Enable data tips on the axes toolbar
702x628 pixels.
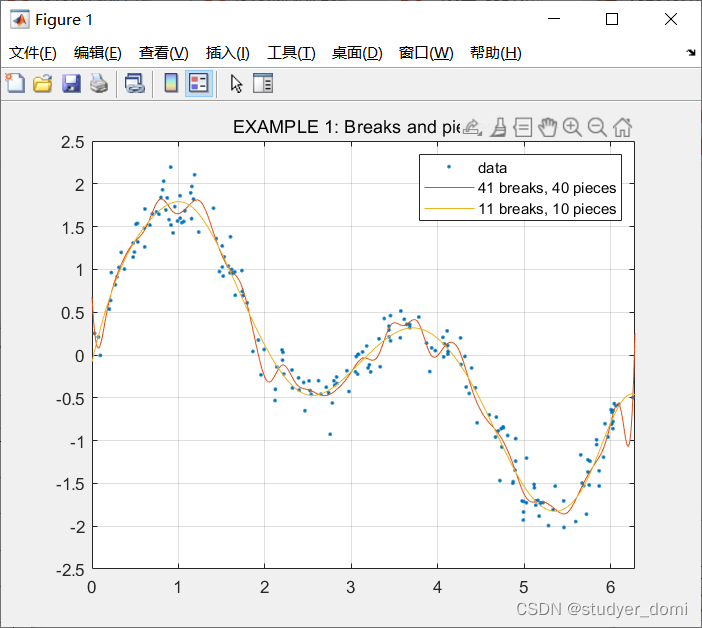click(x=522, y=128)
